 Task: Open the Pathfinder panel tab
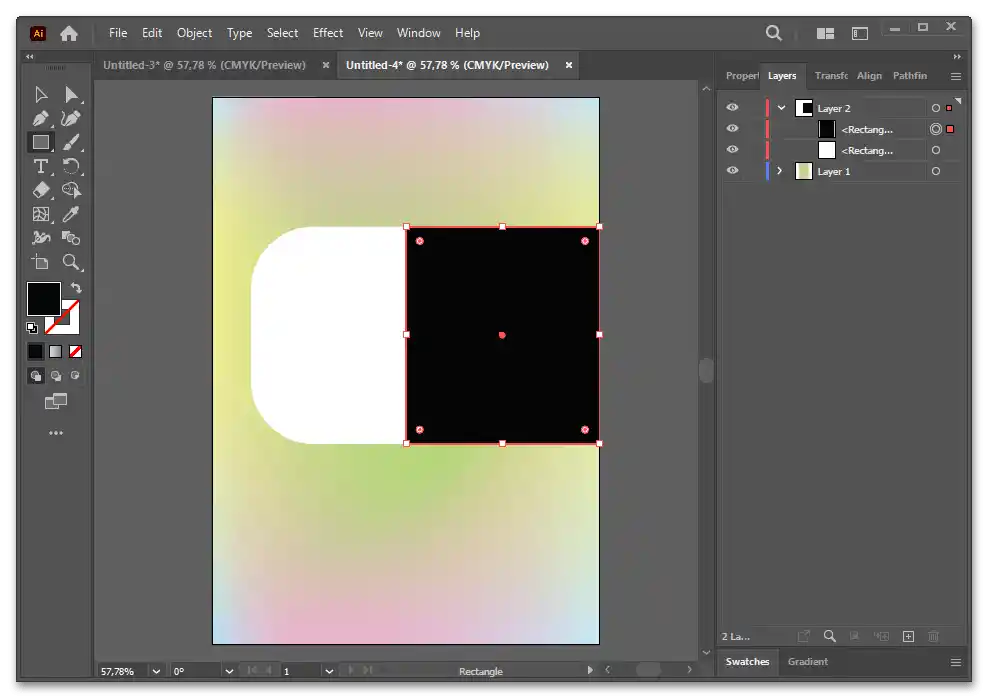[909, 76]
